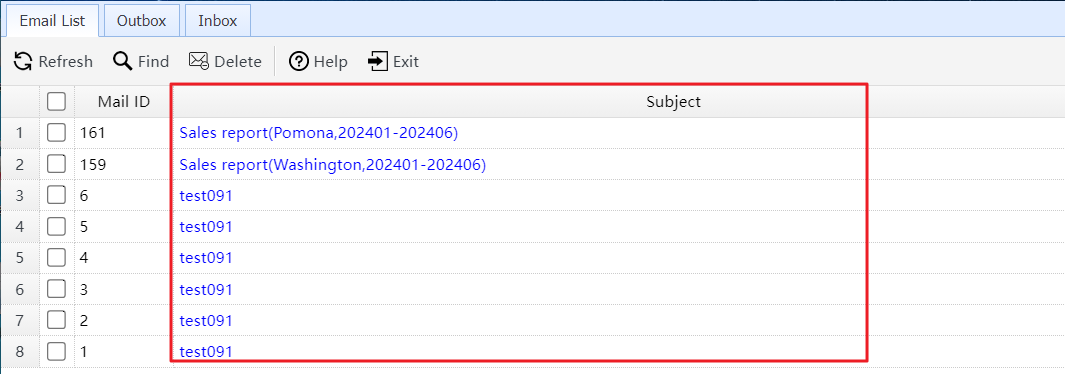
Task: Check the box for Mail ID 161
Action: point(56,132)
